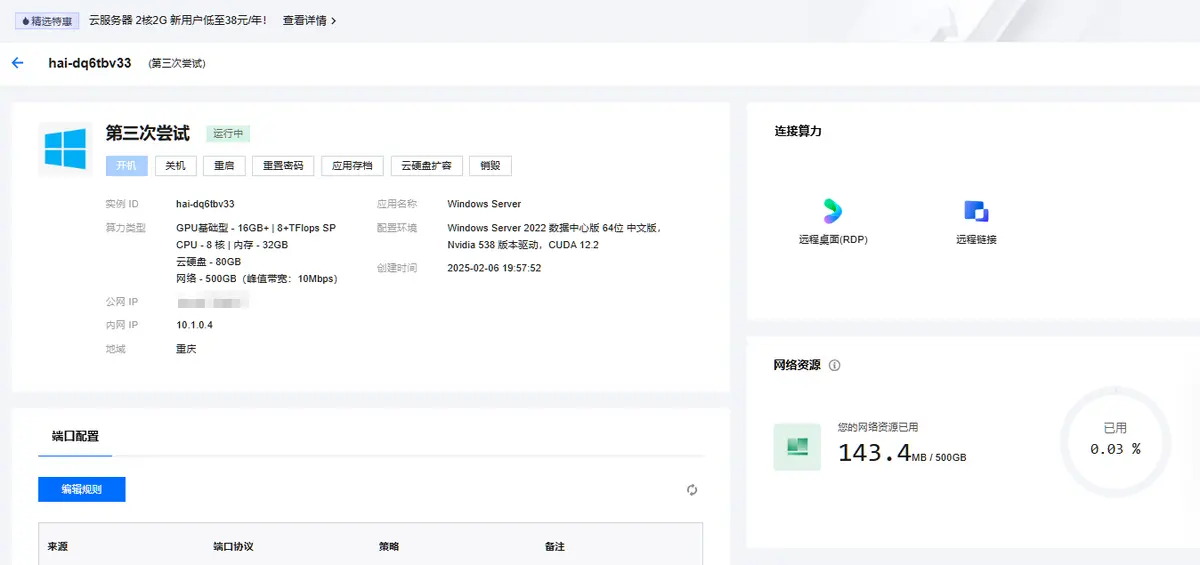This screenshot has height=565, width=1200.
Task: Click the 运行中 status tag
Action: pyautogui.click(x=228, y=134)
